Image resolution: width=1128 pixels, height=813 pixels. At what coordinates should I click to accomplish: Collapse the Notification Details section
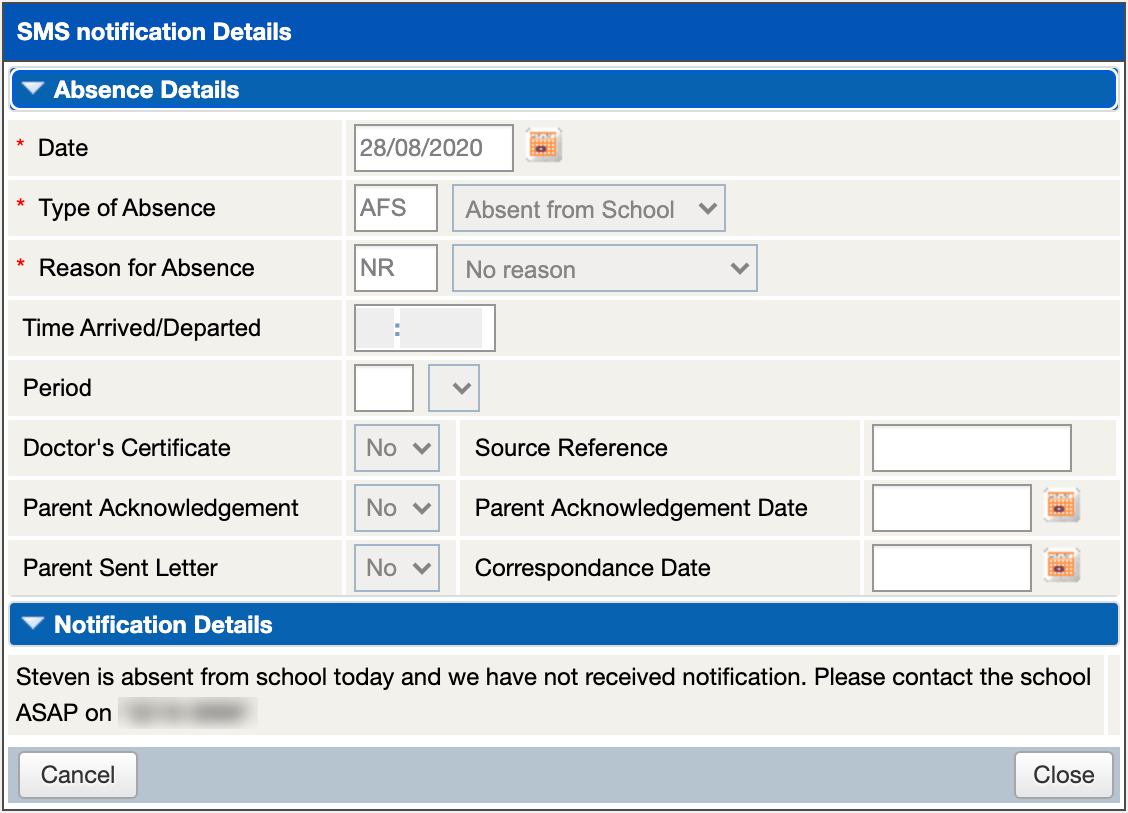pos(34,625)
